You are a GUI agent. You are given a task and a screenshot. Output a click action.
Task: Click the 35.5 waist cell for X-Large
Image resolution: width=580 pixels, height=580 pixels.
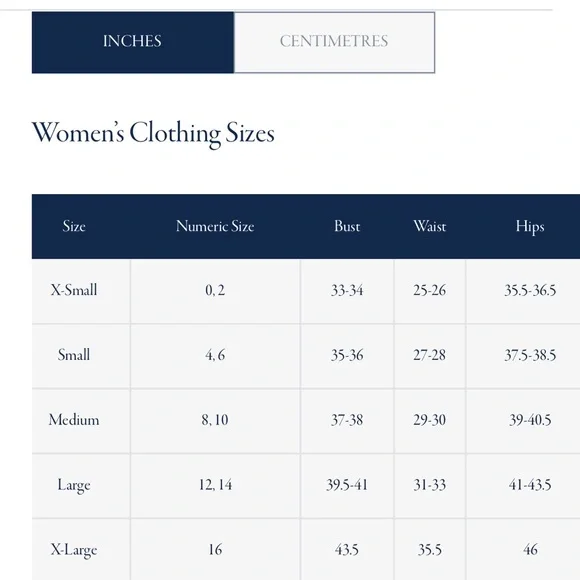(430, 550)
